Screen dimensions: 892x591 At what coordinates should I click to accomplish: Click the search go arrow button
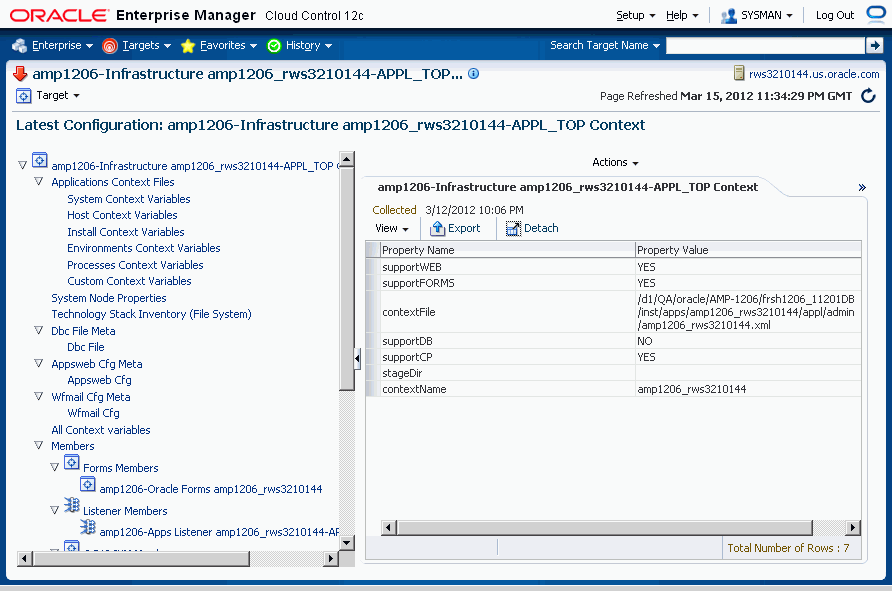click(874, 46)
